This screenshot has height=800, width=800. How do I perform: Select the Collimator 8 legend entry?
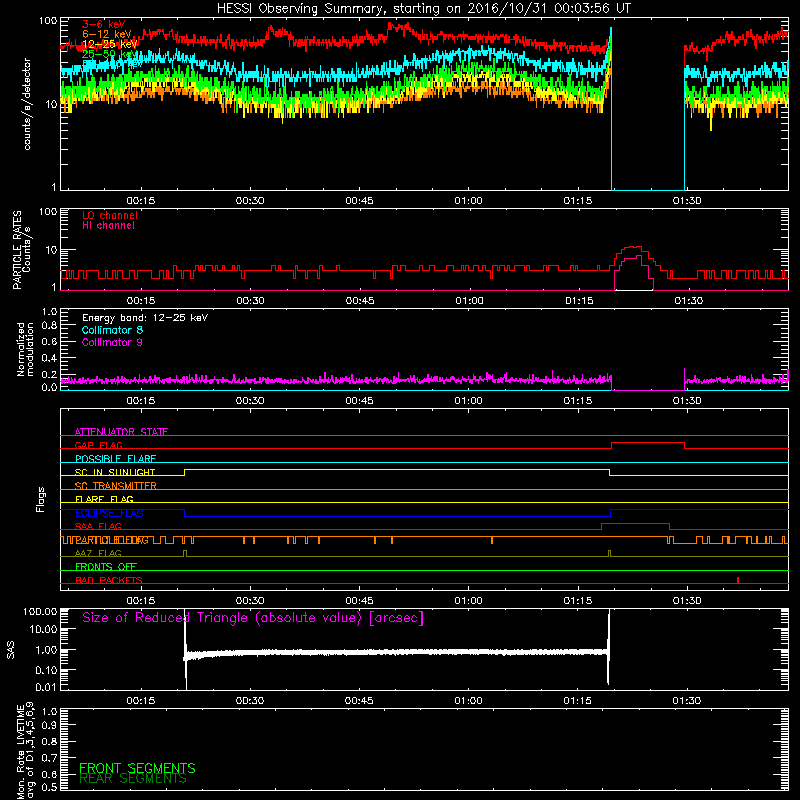[x=112, y=330]
